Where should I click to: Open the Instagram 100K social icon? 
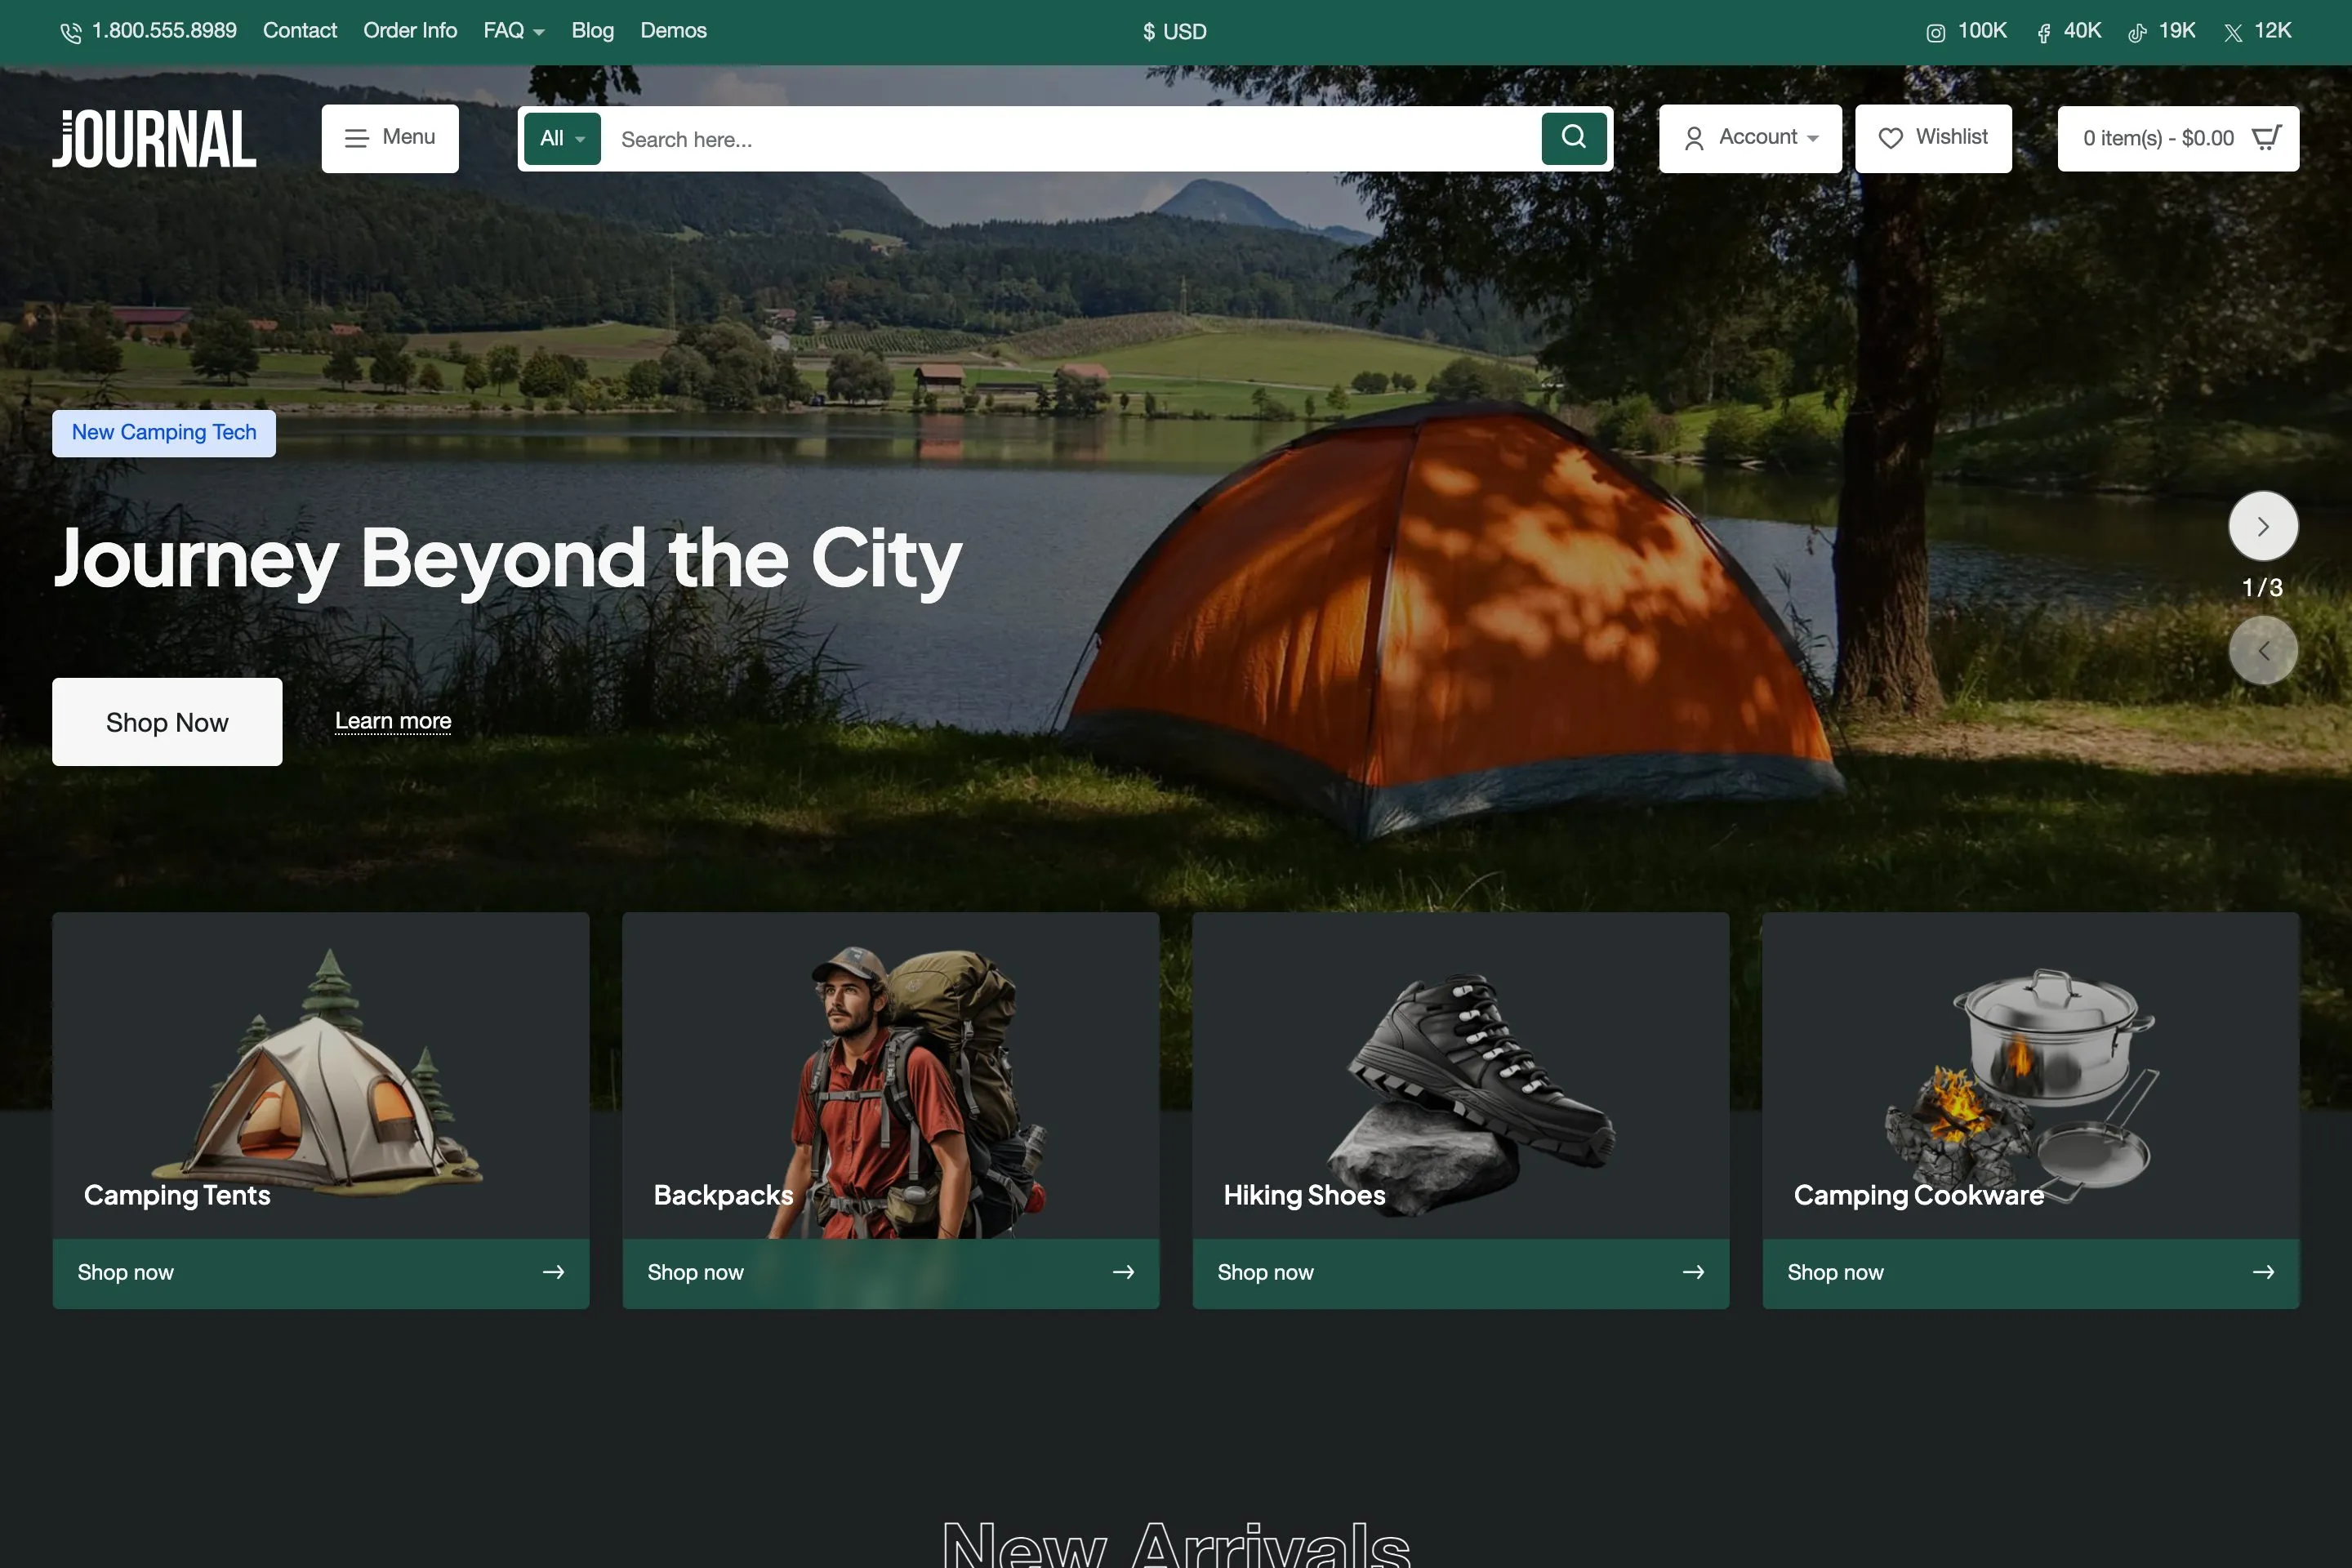pyautogui.click(x=1936, y=33)
